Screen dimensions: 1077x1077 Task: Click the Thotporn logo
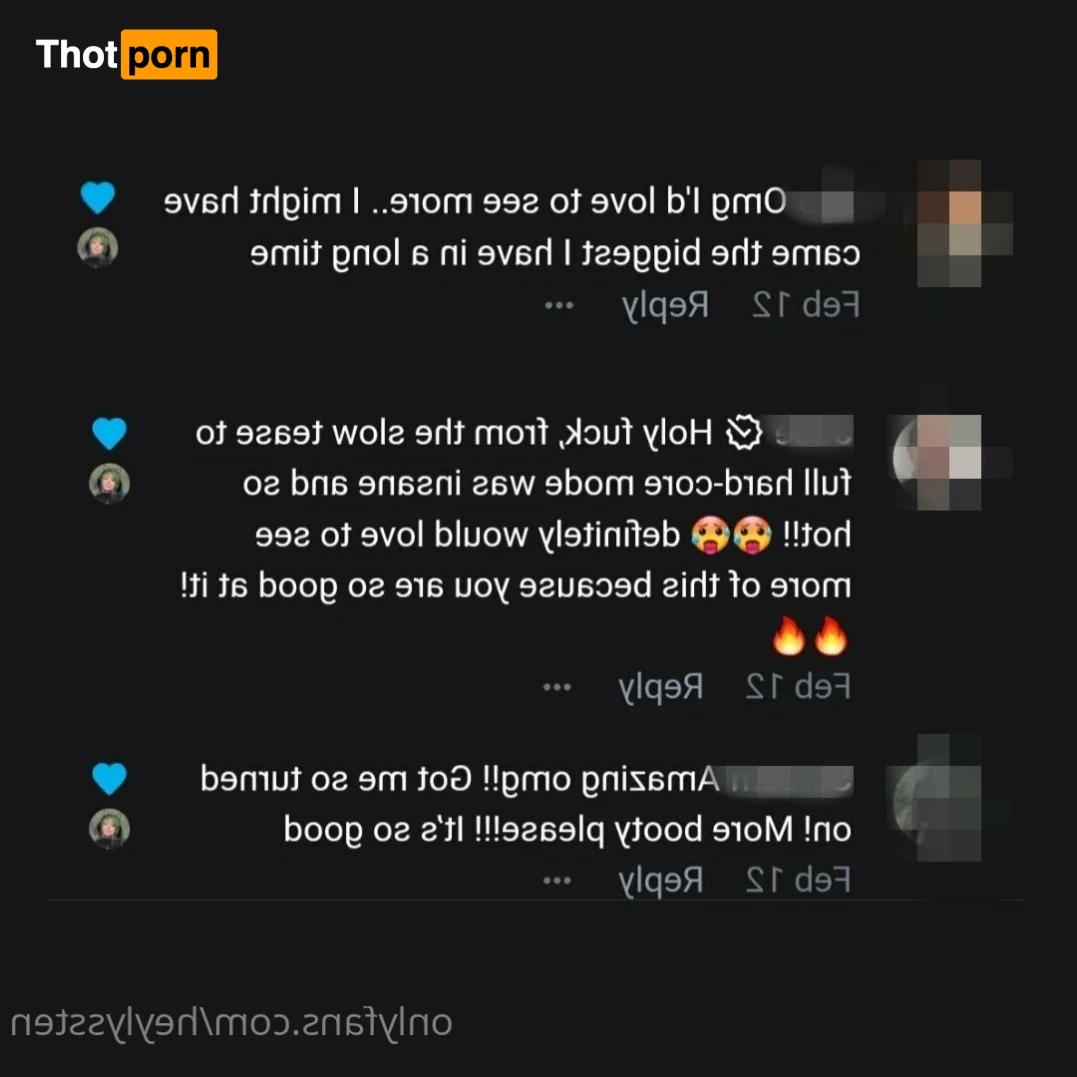(126, 54)
